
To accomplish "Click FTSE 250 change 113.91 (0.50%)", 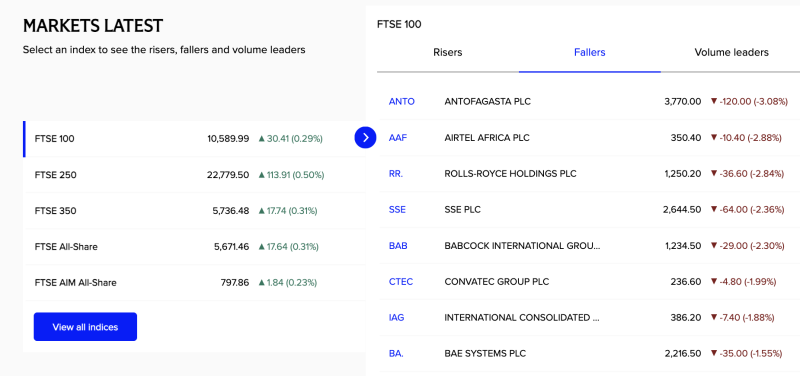I will [x=291, y=175].
